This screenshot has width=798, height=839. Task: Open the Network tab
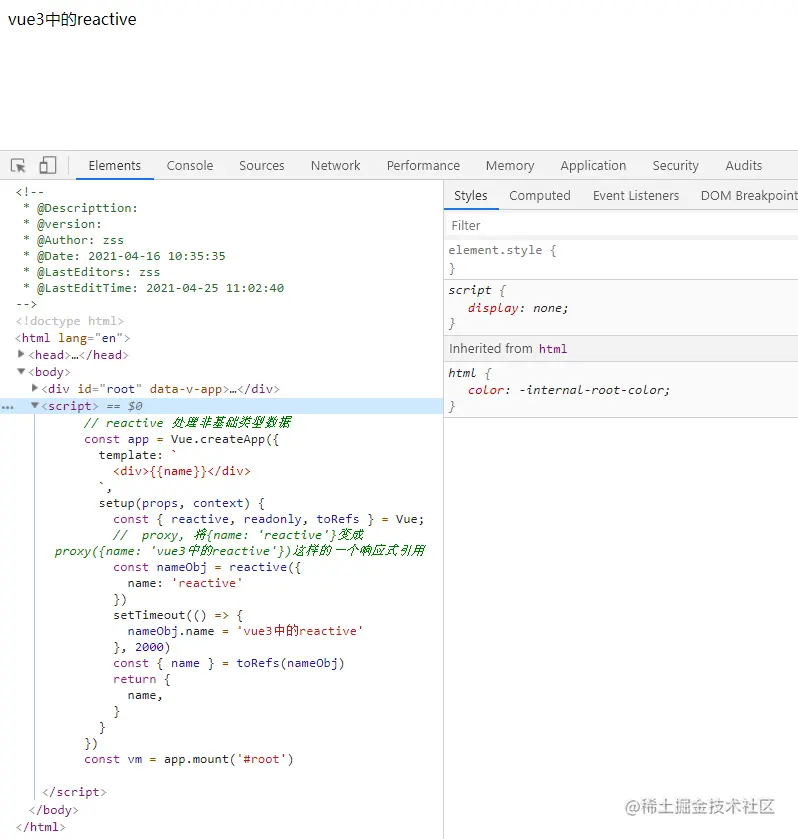336,166
